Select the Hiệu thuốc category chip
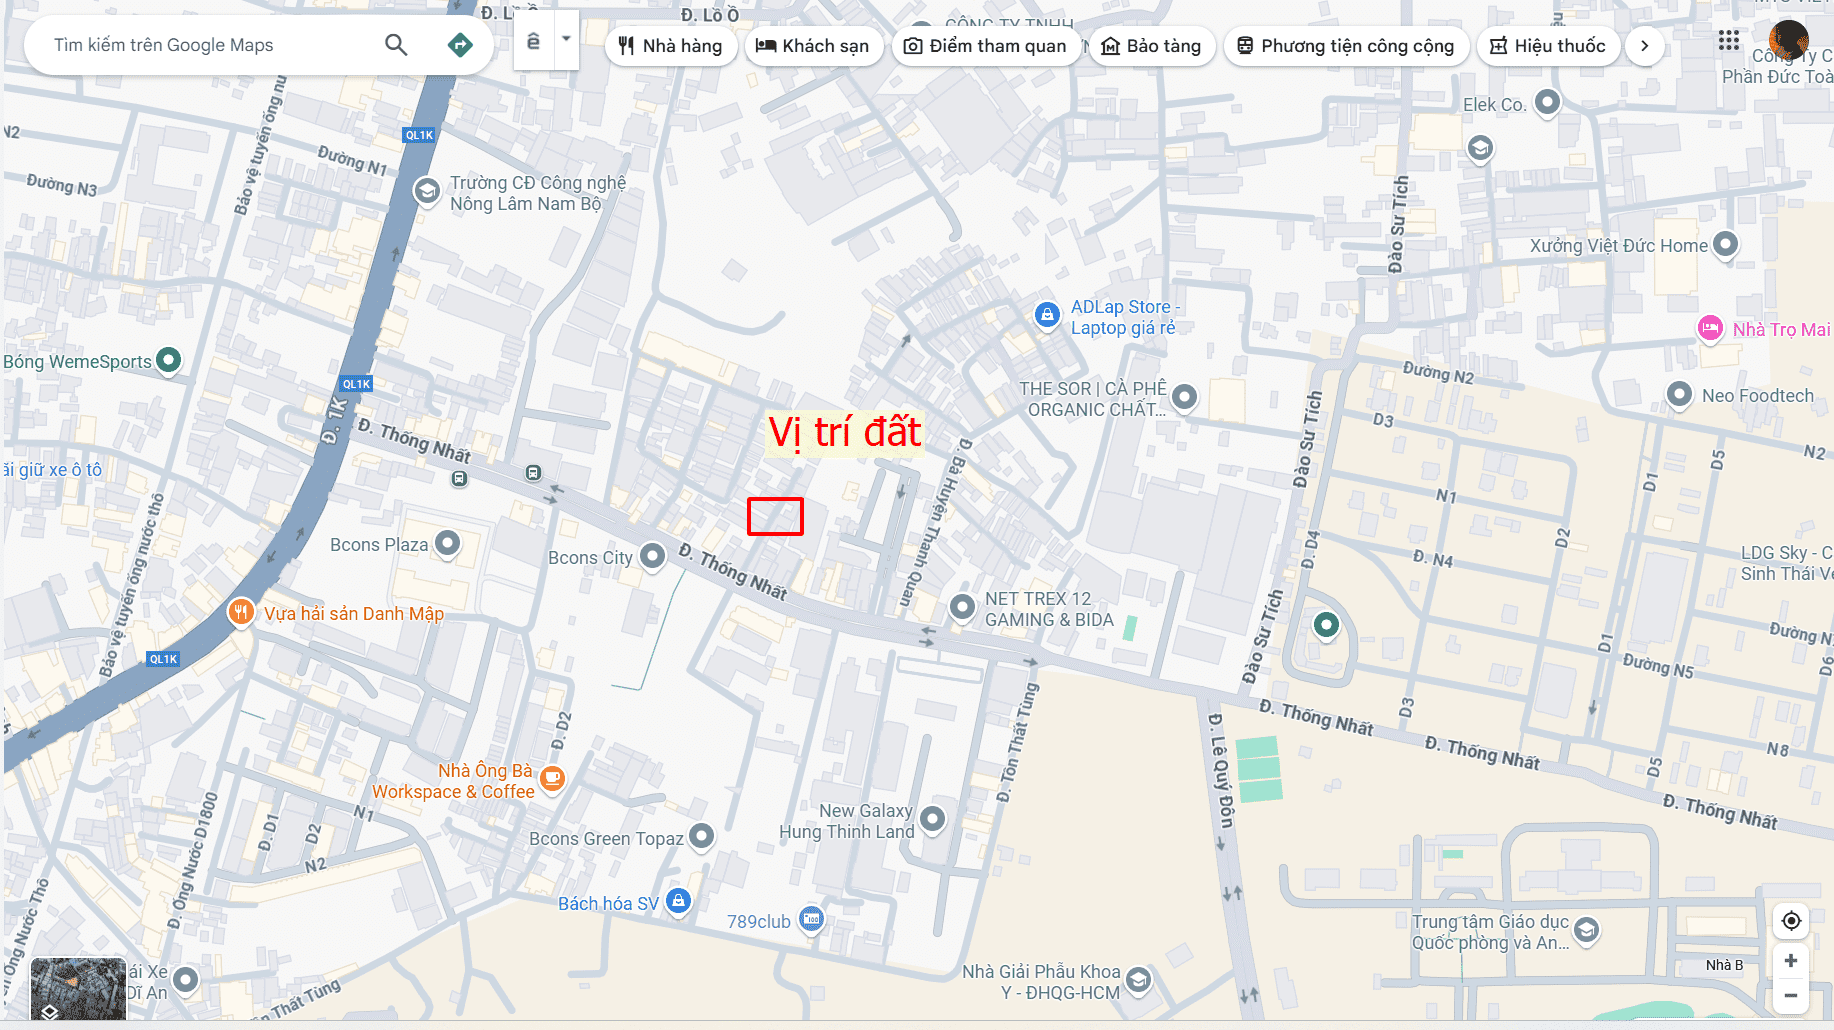Image resolution: width=1834 pixels, height=1030 pixels. coord(1548,46)
